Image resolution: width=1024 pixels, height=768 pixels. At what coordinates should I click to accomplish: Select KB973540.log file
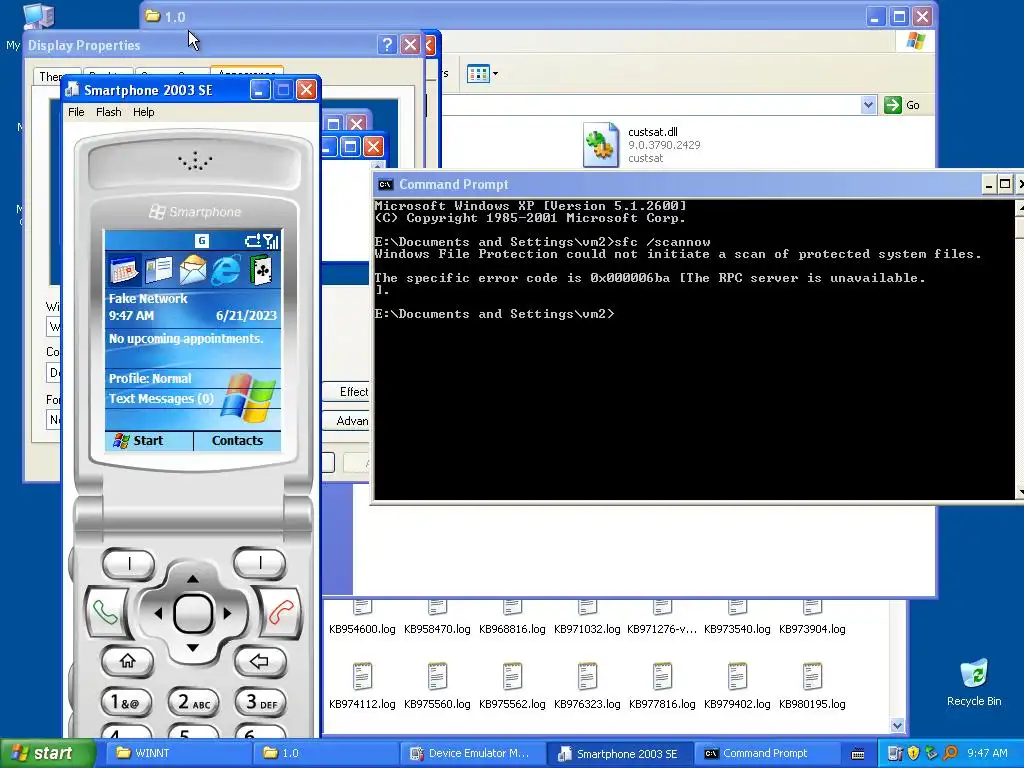click(x=737, y=618)
